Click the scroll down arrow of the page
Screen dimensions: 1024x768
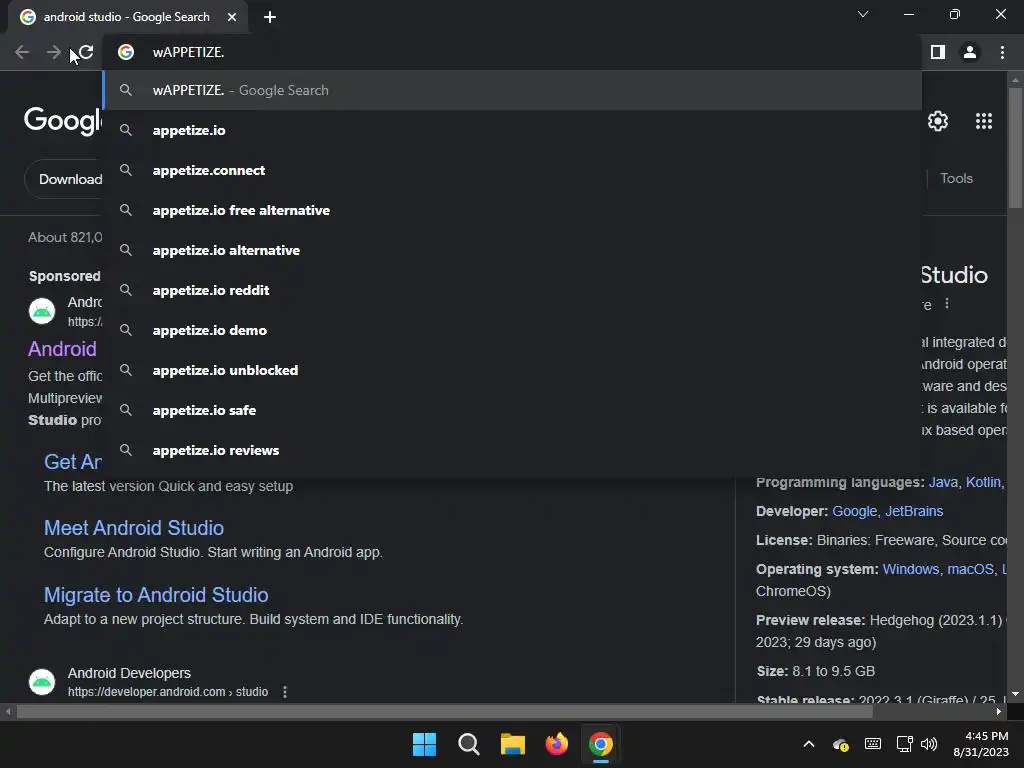pos(1015,694)
